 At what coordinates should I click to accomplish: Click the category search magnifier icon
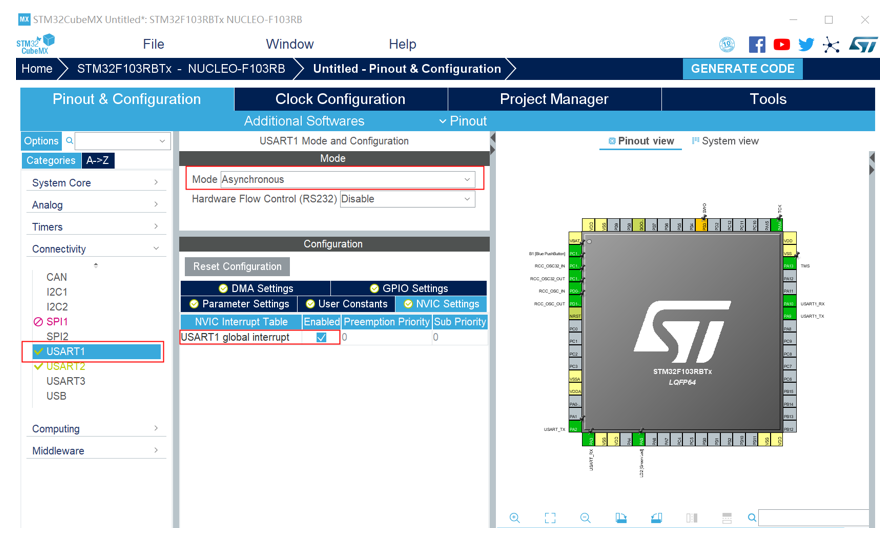pyautogui.click(x=69, y=140)
